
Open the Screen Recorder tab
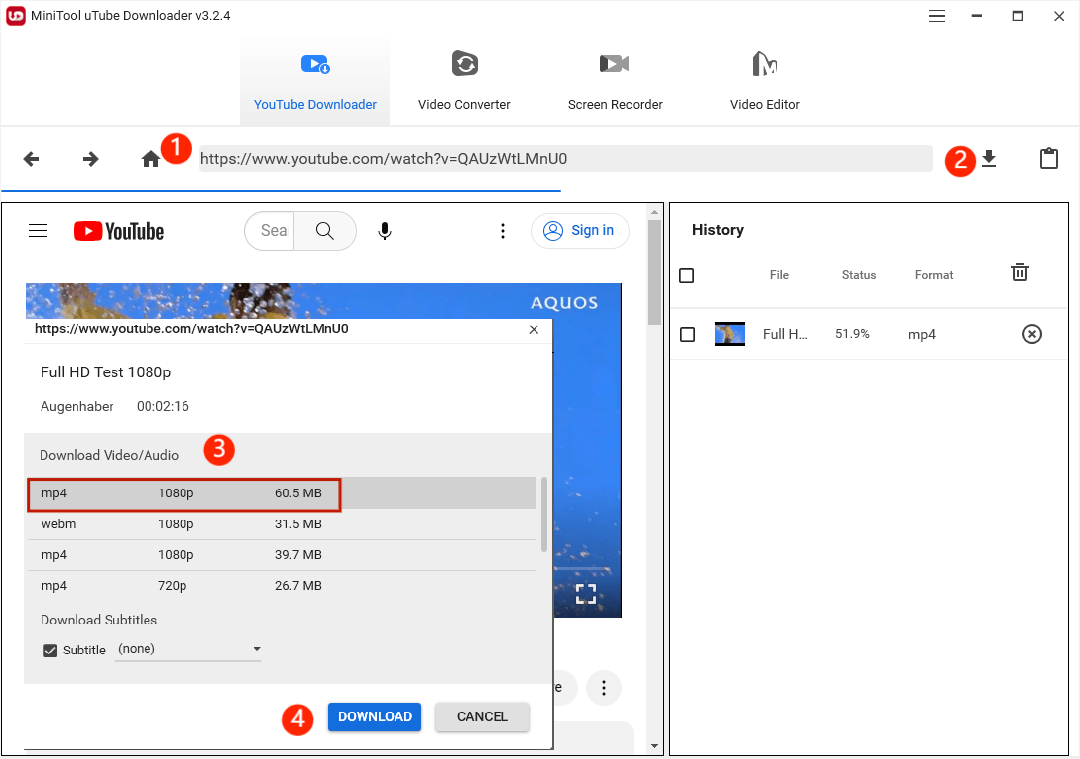coord(615,82)
